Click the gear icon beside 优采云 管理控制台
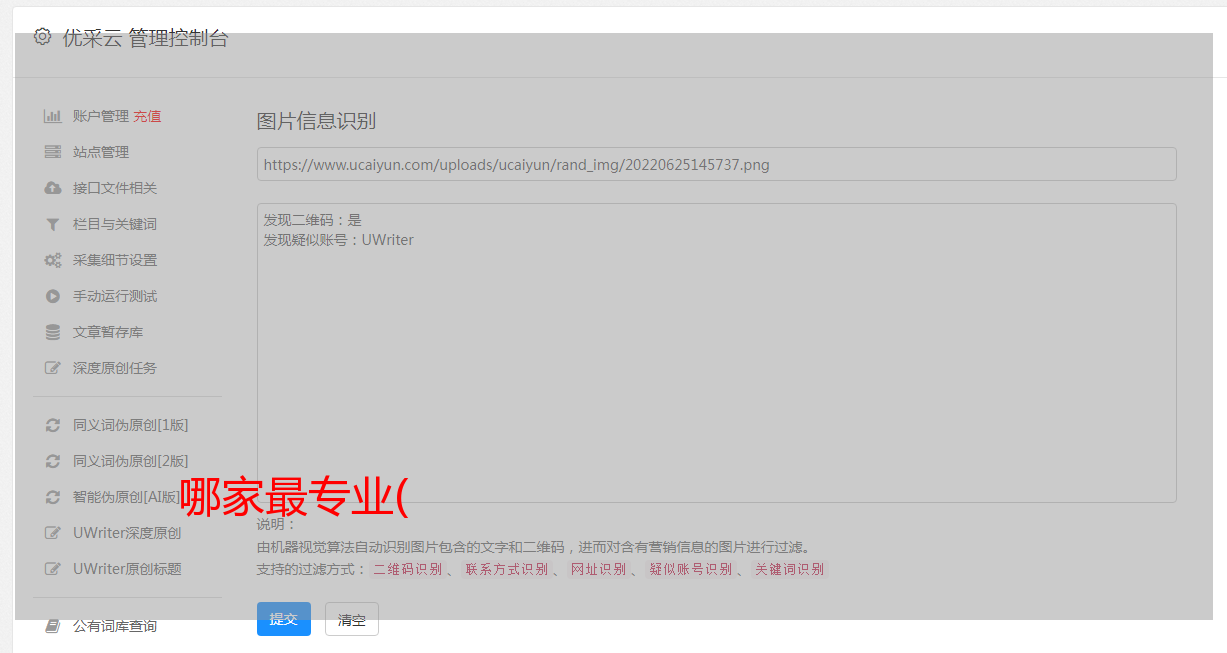Screen dimensions: 1227x653 click(x=42, y=37)
